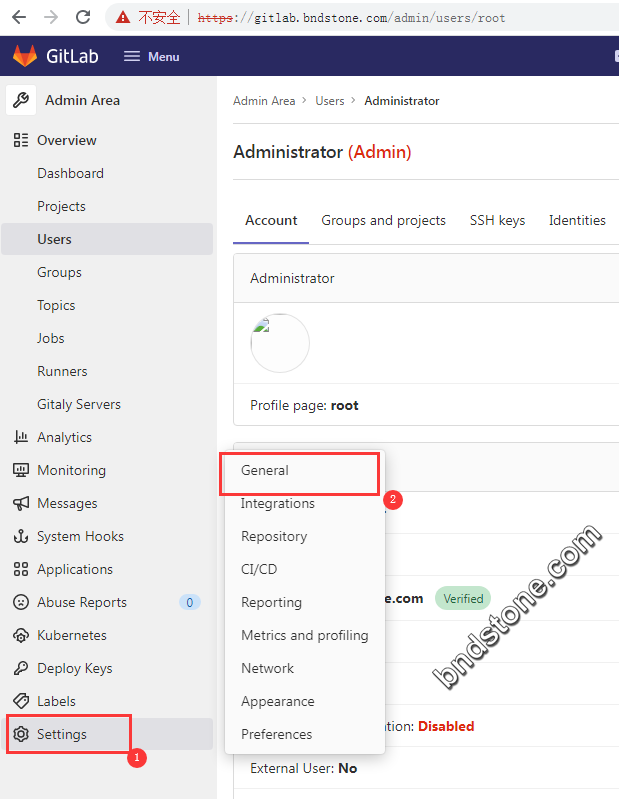The image size is (619, 799).
Task: Open Preferences settings entry
Action: point(305,734)
